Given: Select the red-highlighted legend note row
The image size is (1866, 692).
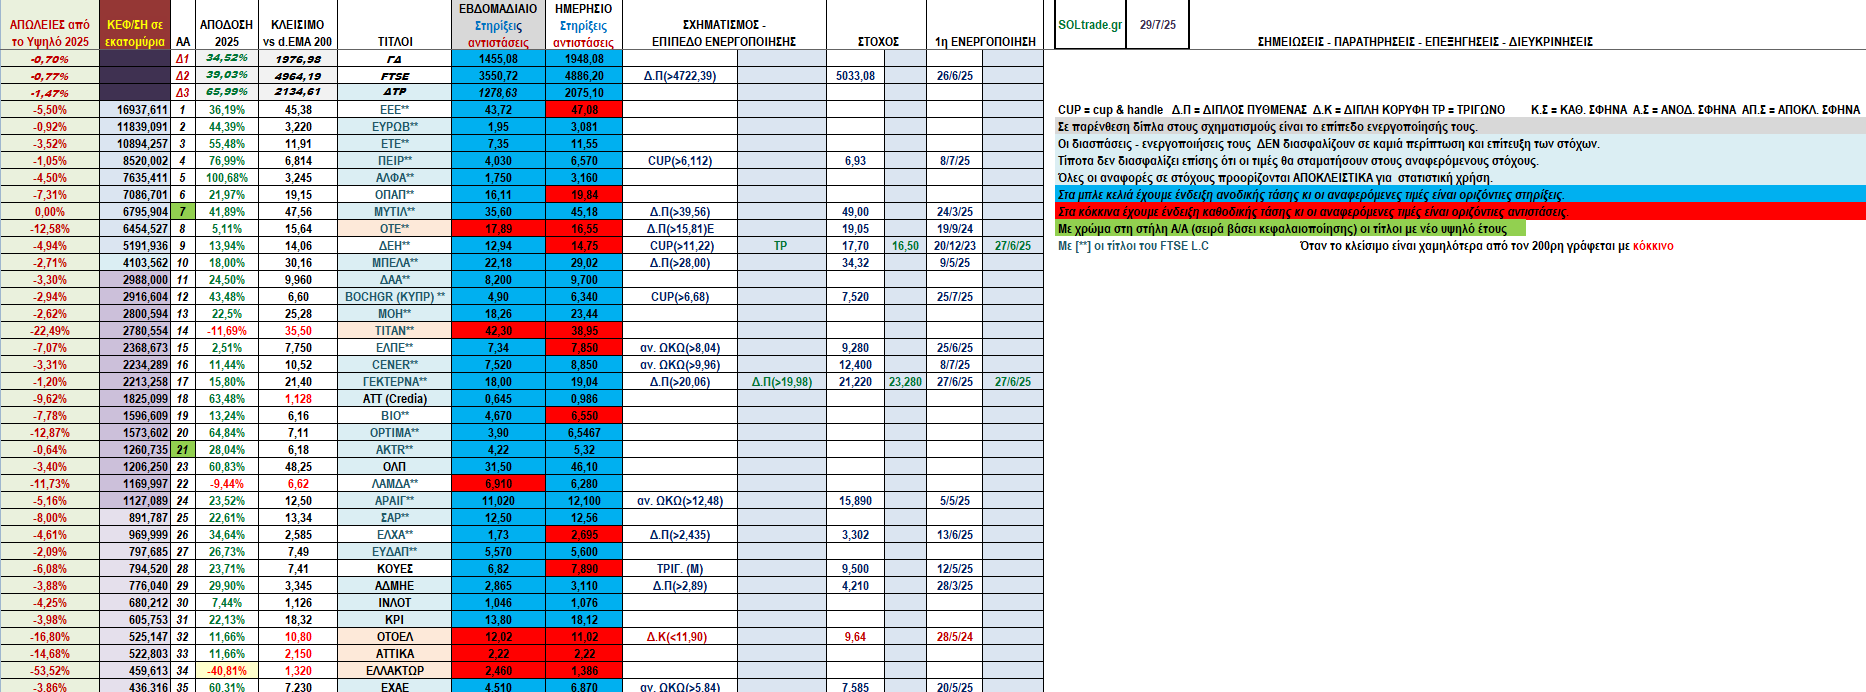Looking at the screenshot, I should (1461, 212).
